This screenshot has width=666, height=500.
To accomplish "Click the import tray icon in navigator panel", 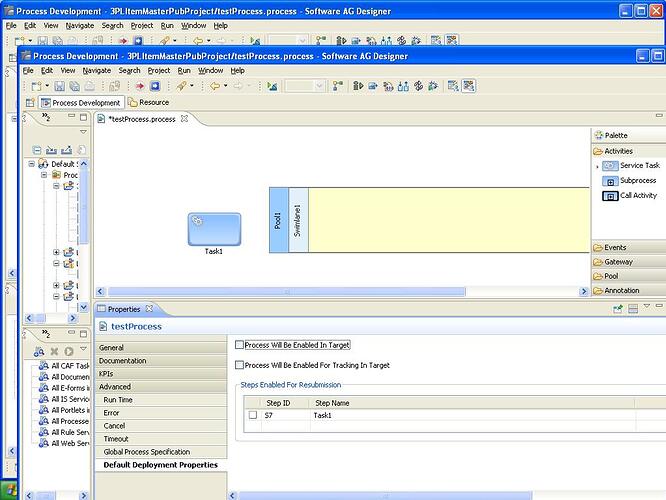I will click(x=51, y=150).
